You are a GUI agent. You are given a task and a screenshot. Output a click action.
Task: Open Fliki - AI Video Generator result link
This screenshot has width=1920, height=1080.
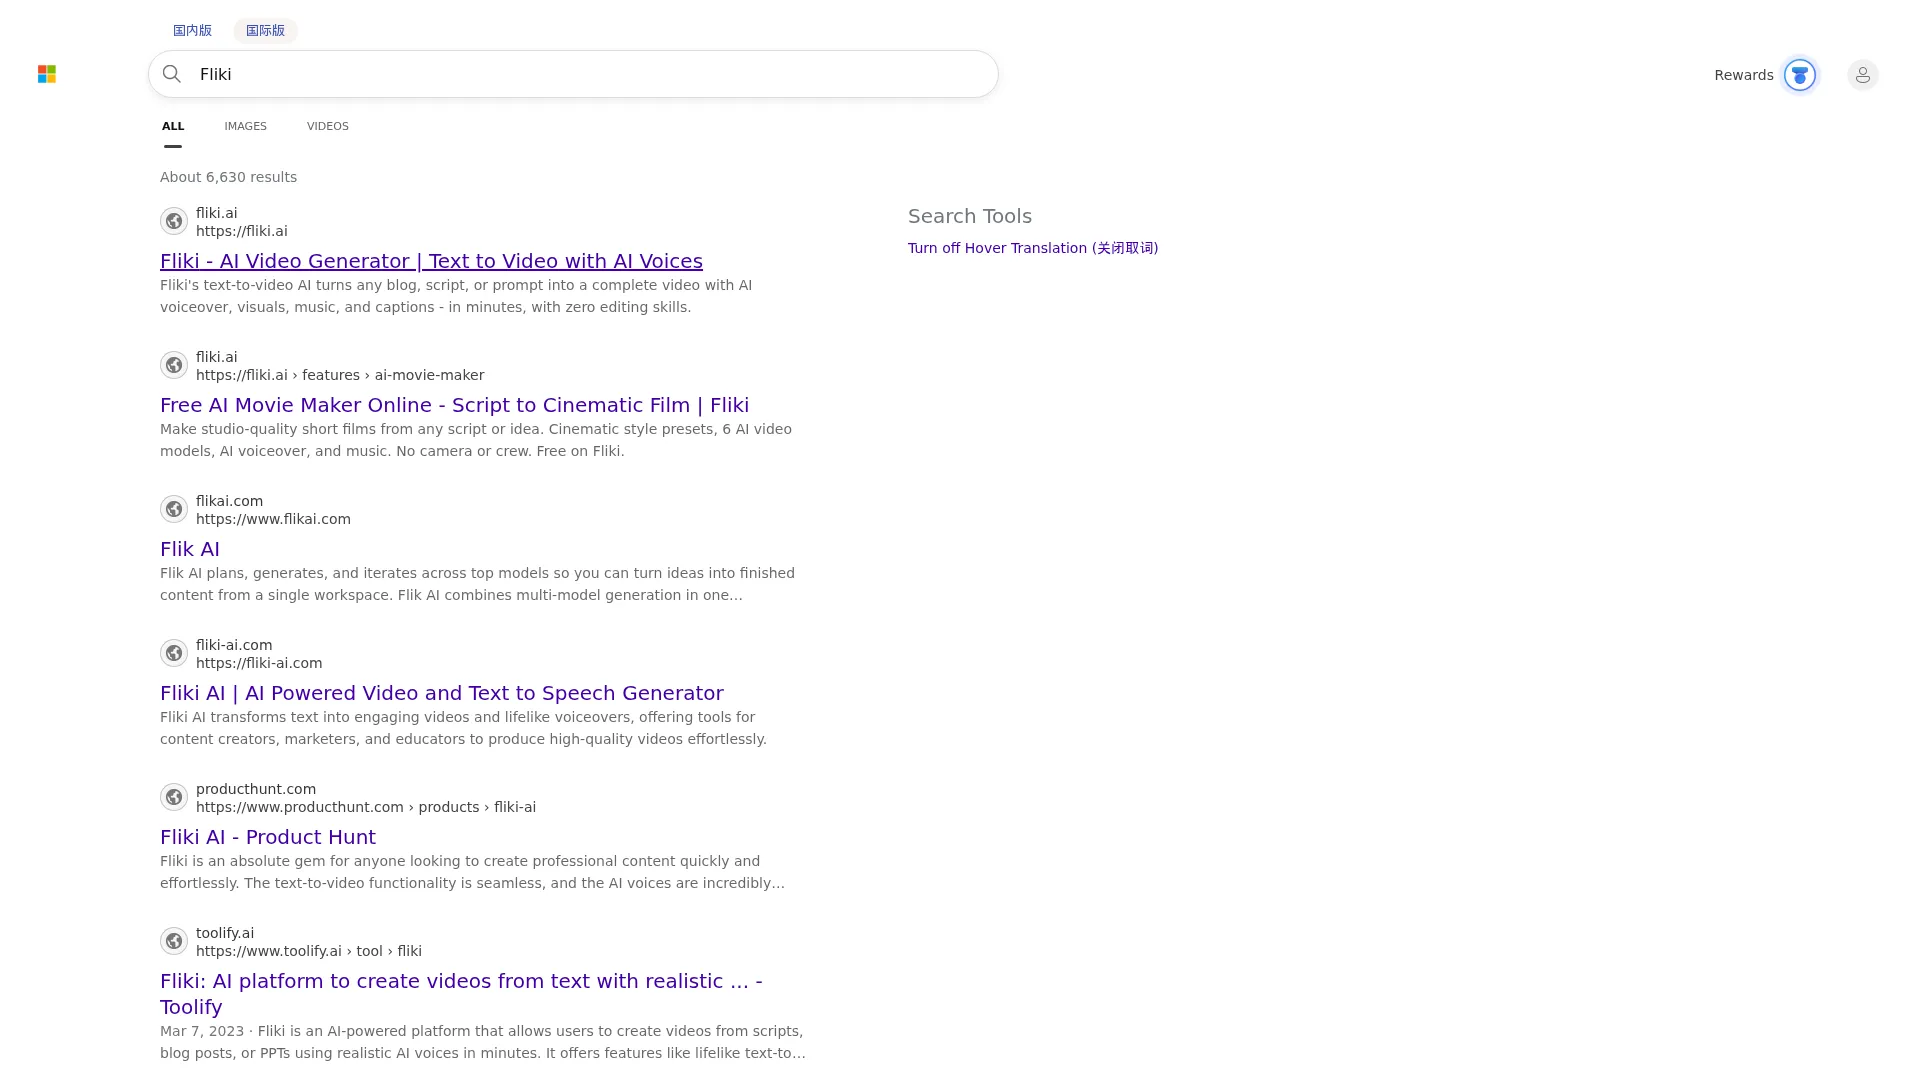pos(431,261)
